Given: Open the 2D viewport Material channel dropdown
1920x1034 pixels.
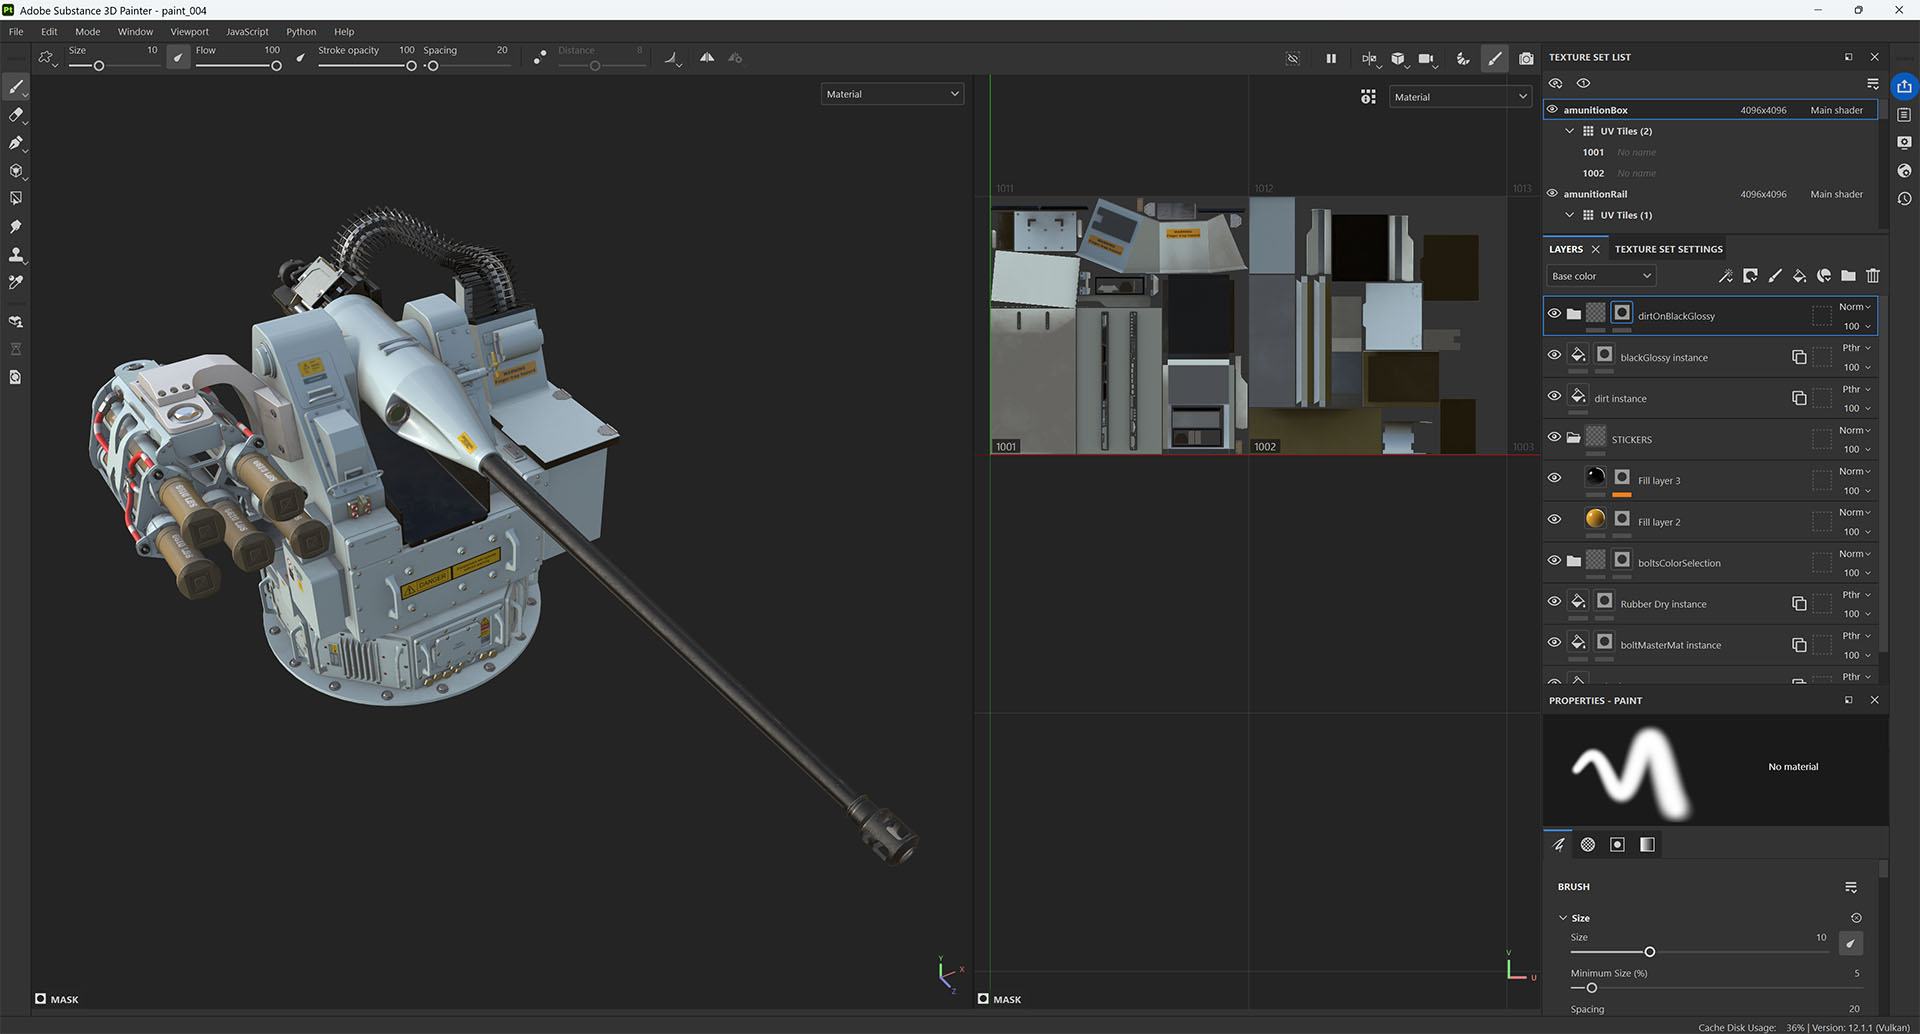Looking at the screenshot, I should 1461,97.
